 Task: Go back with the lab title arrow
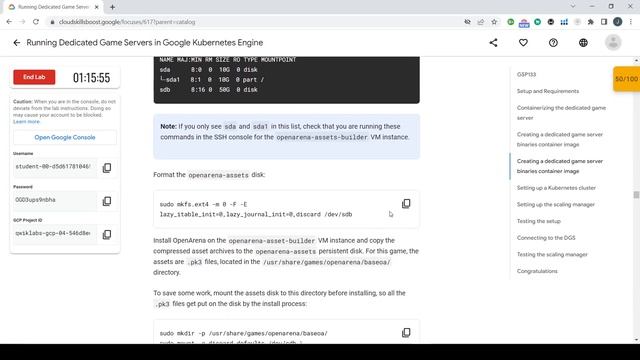[x=16, y=42]
